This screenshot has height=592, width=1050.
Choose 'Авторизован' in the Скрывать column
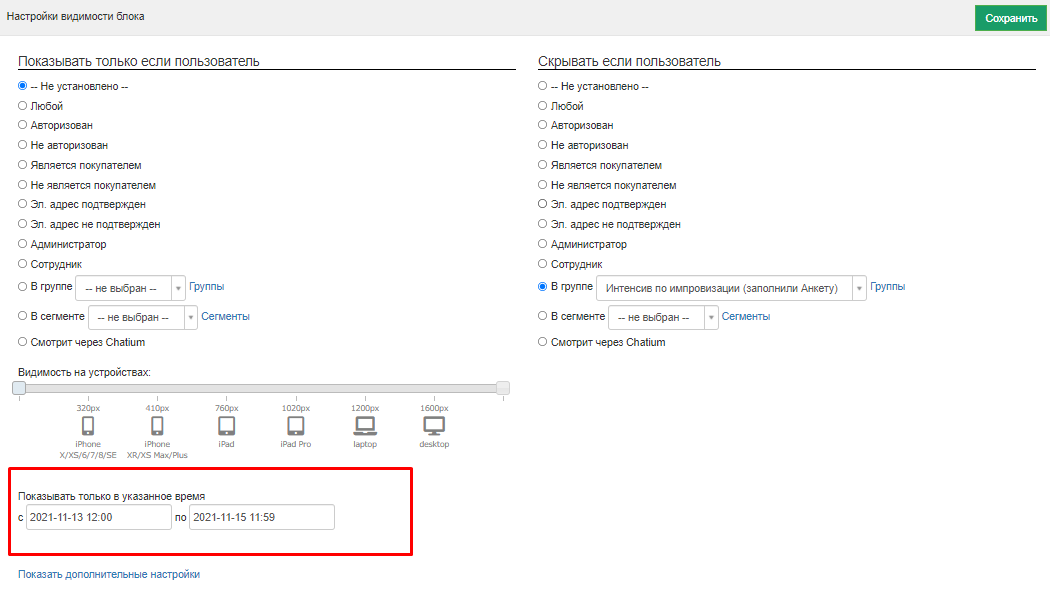pyautogui.click(x=542, y=125)
